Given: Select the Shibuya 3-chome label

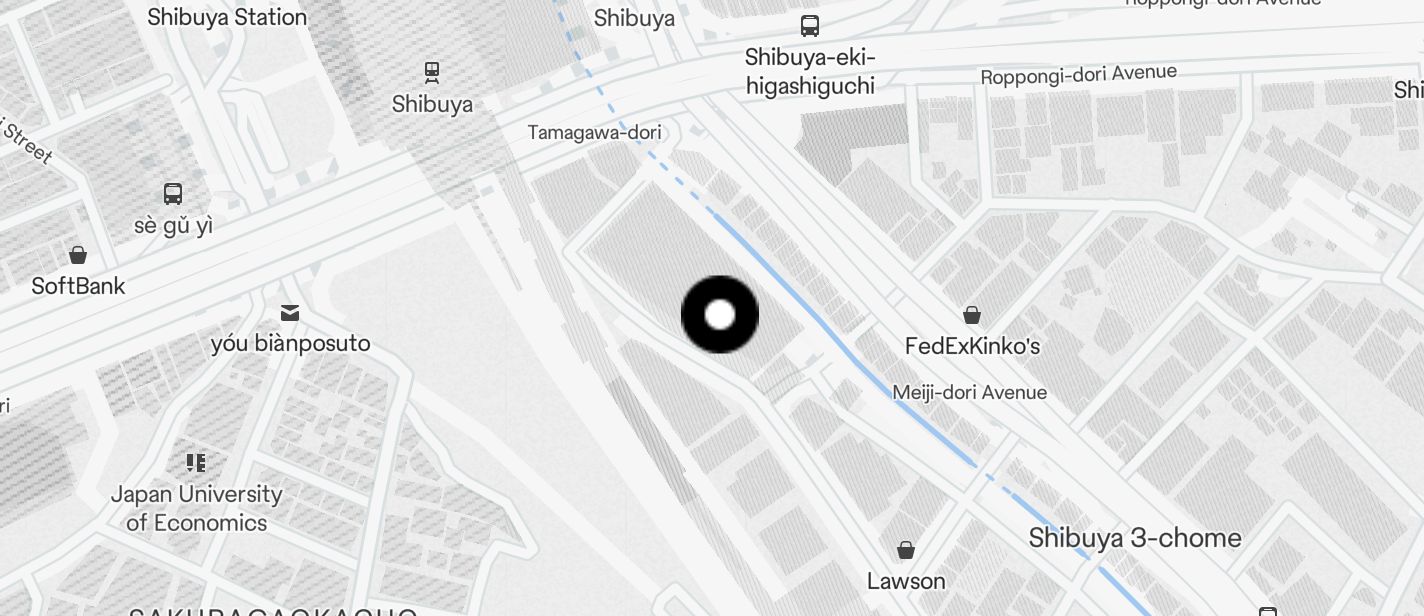Looking at the screenshot, I should click(1135, 538).
